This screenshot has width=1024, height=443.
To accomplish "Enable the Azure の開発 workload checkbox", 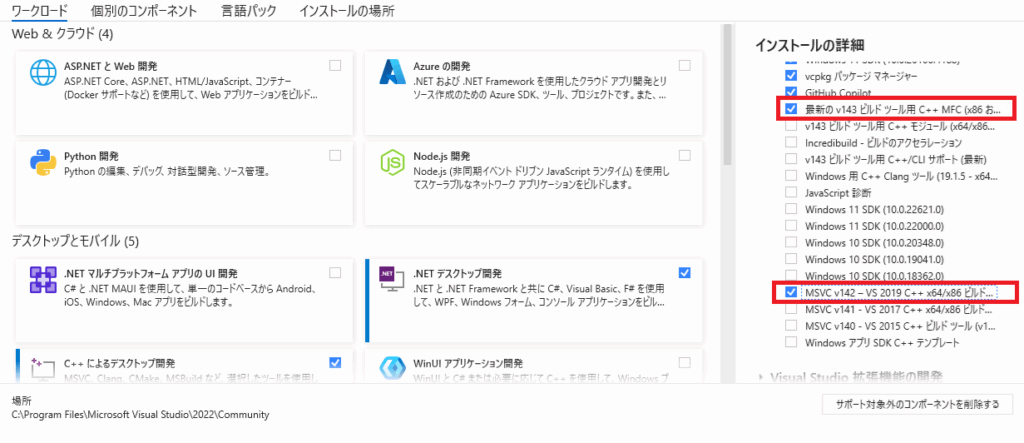I will pos(684,65).
